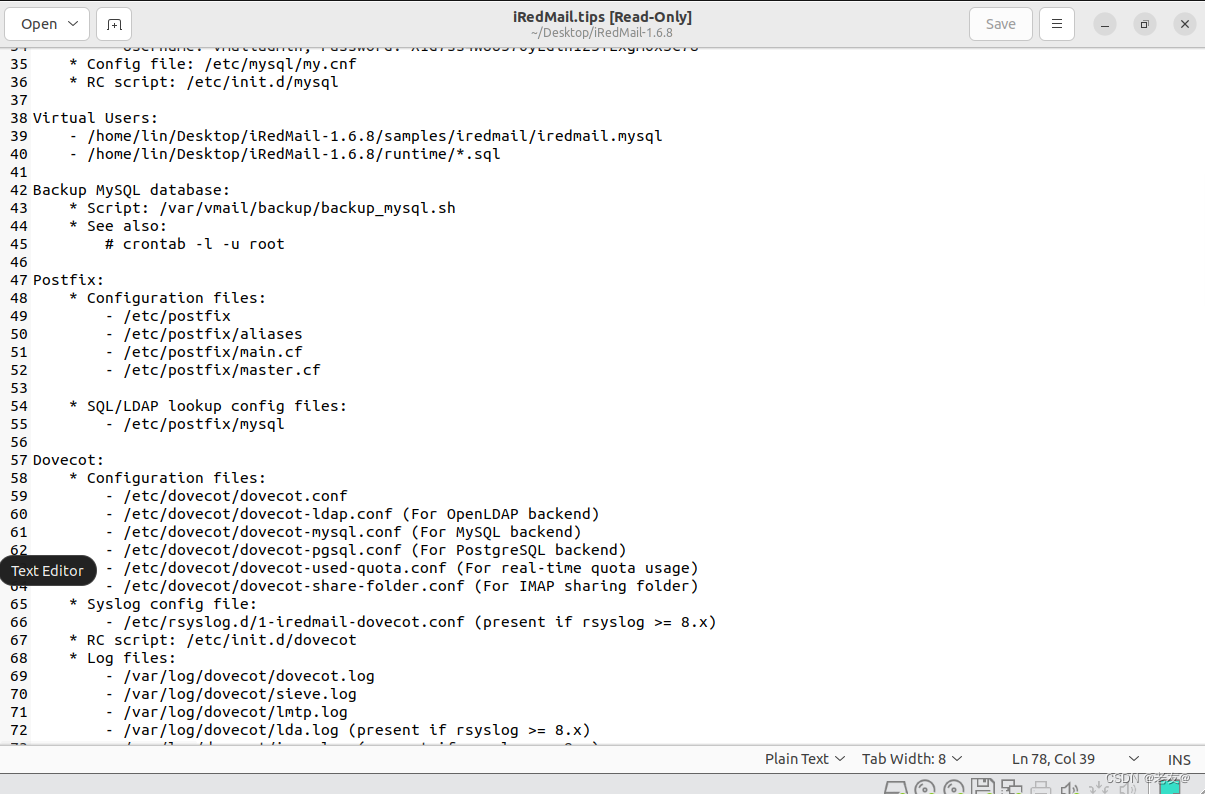Click the 'See also:' line
Screen dimensions: 1205x794
[118, 226]
